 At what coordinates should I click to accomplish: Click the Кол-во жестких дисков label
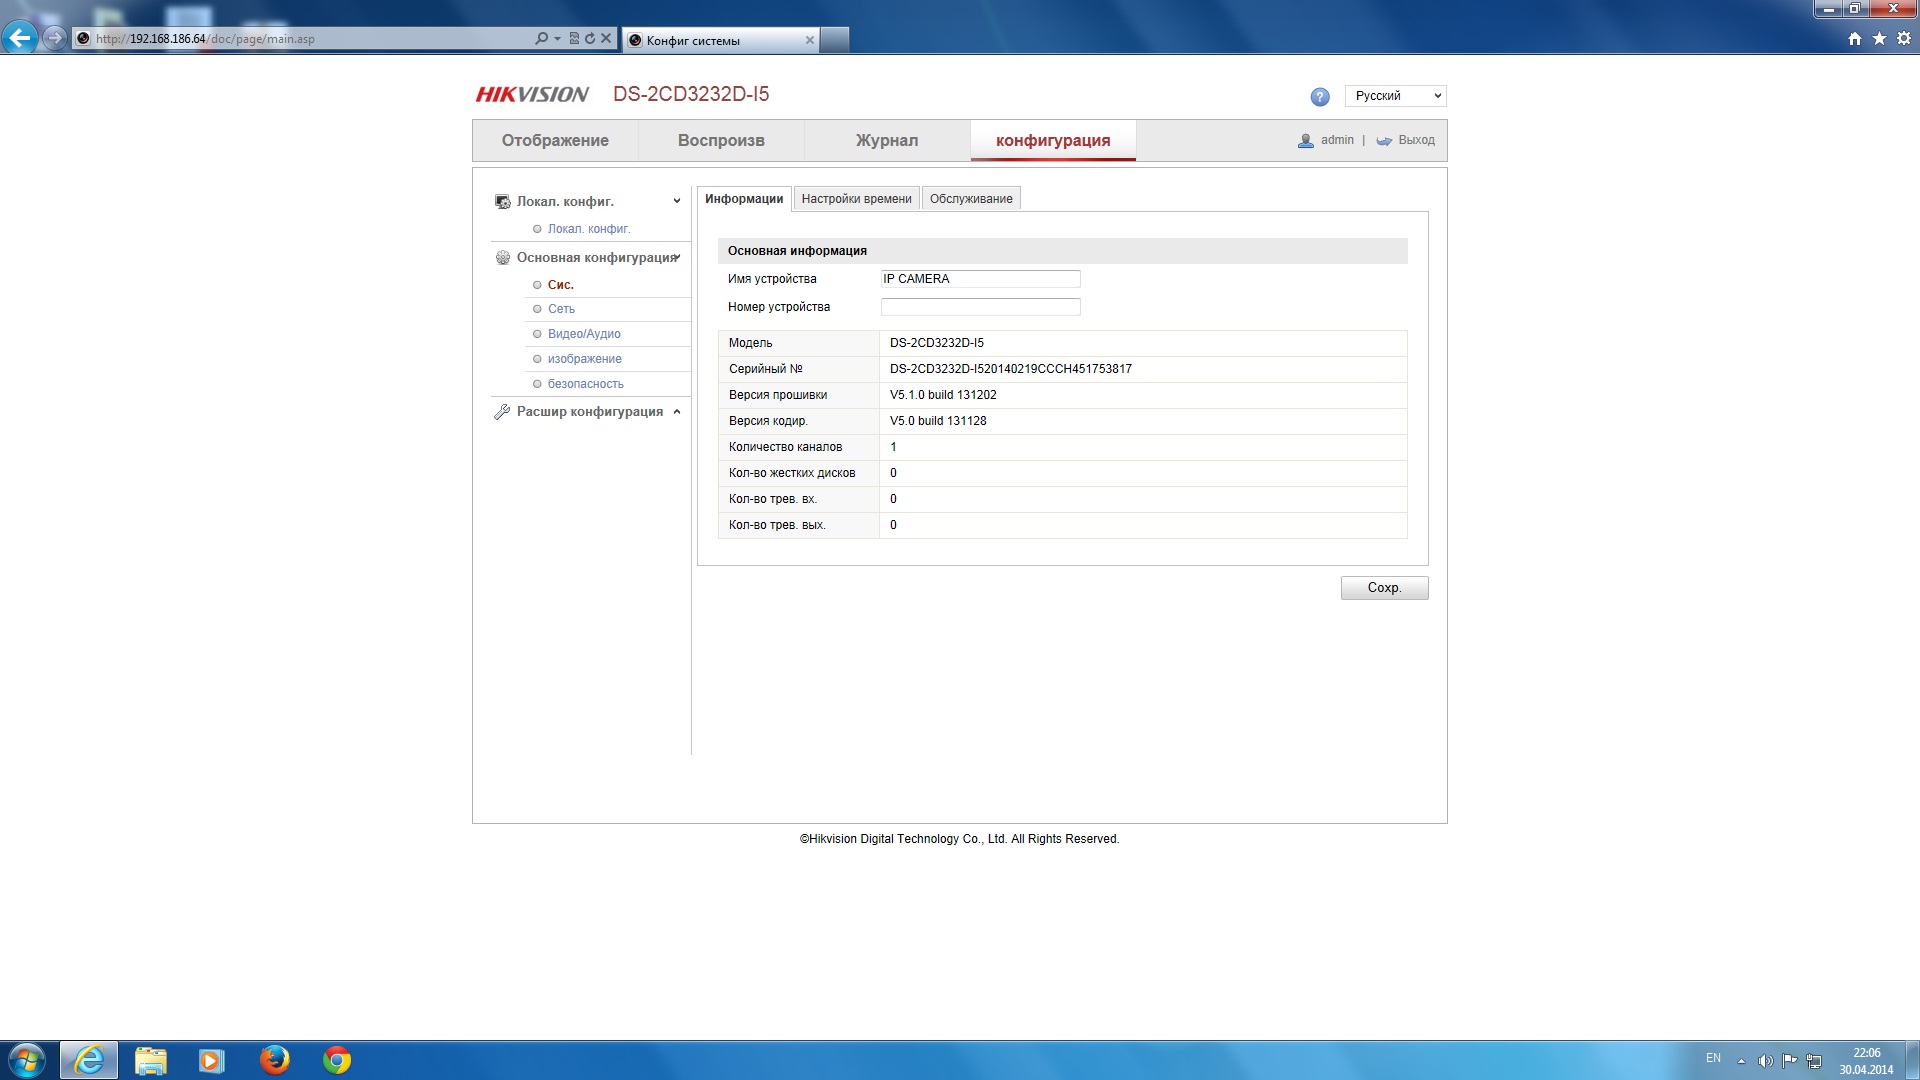792,473
